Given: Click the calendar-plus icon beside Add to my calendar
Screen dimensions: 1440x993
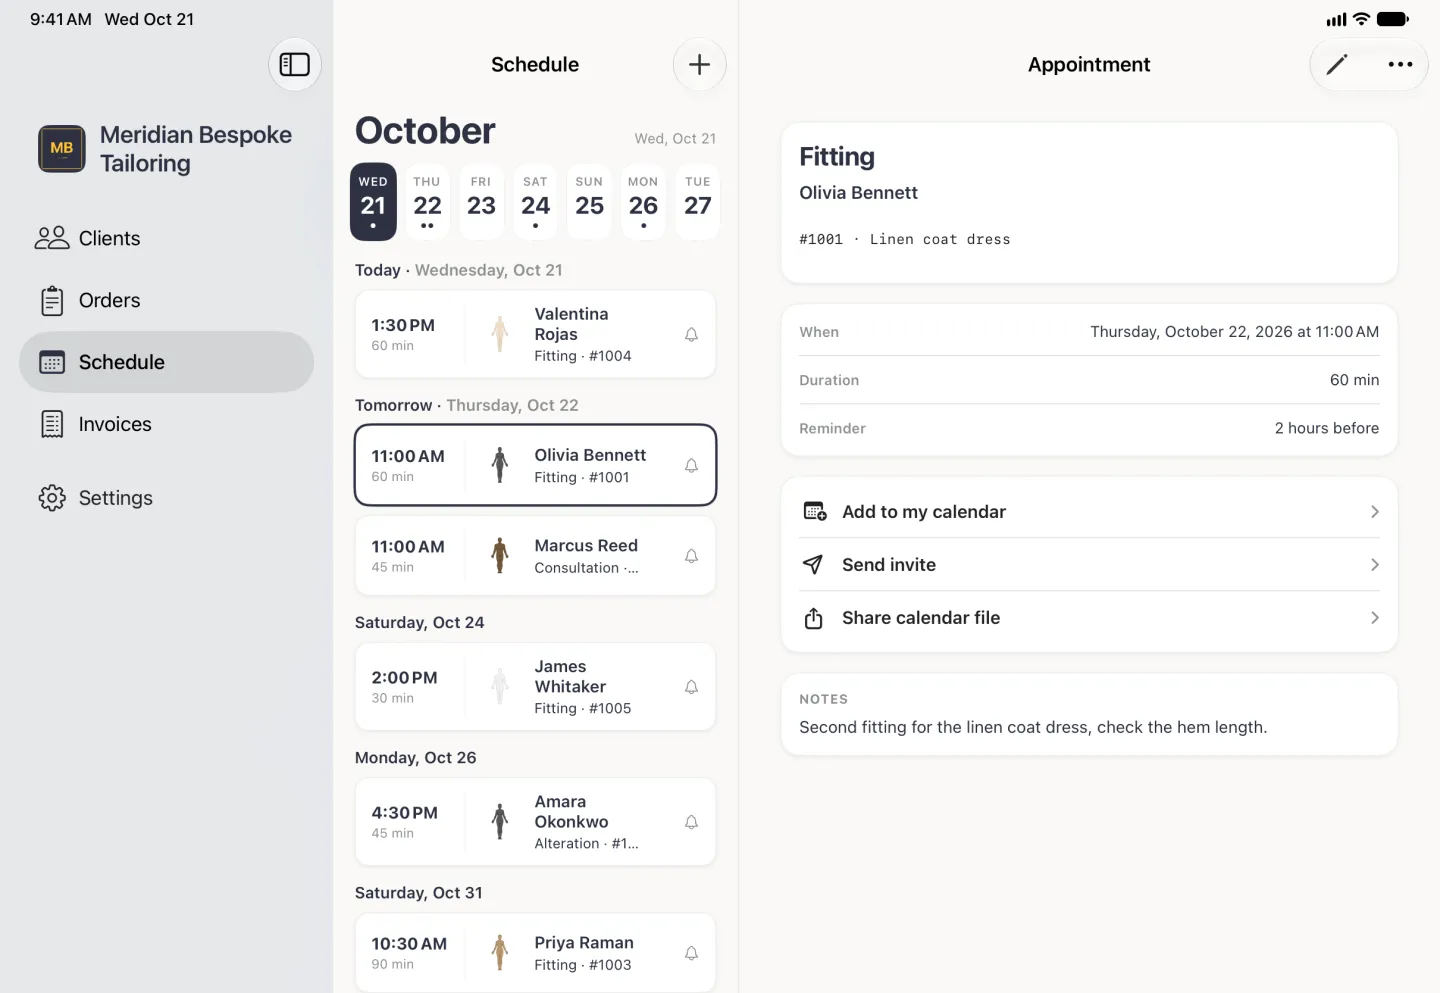Looking at the screenshot, I should [814, 512].
